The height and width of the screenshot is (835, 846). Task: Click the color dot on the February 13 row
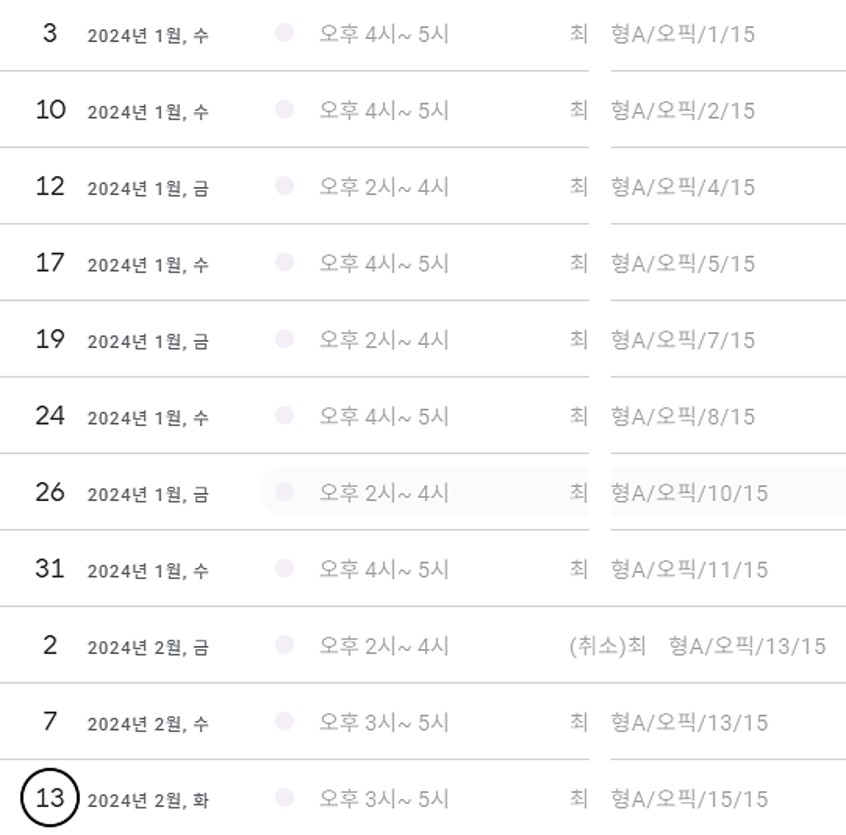[284, 798]
